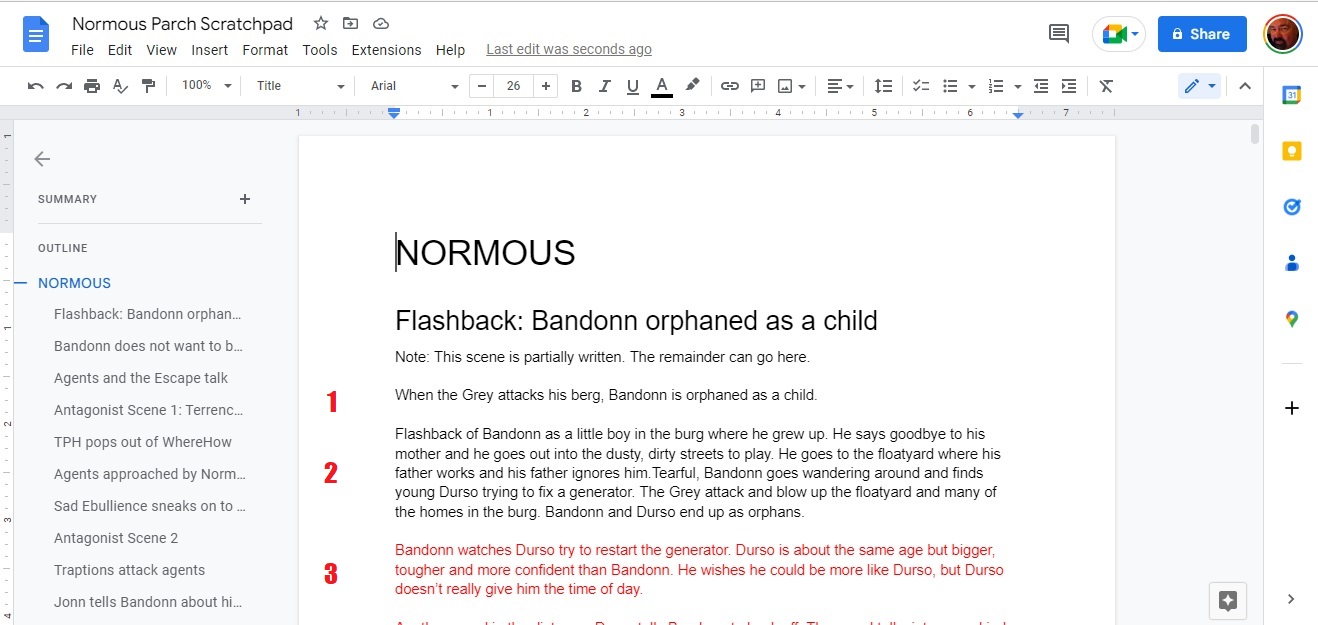Open 'Last edit was seconds ago' link
This screenshot has height=625, width=1318.
(568, 50)
